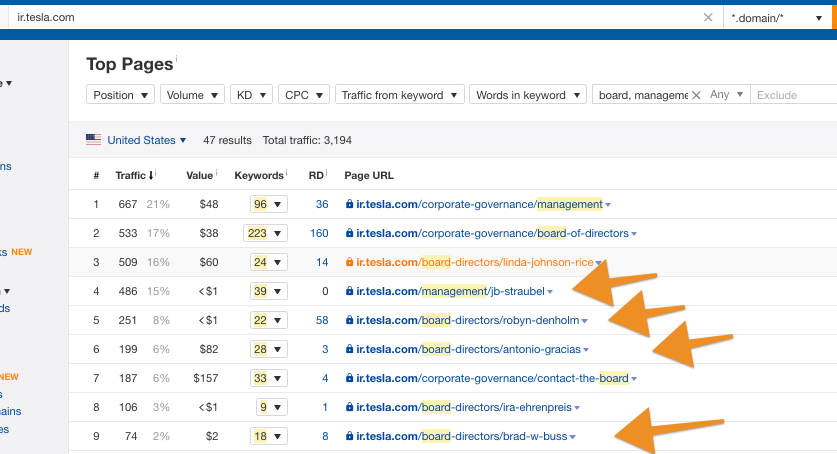837x454 pixels.
Task: Click lock icon beside contact-the-board URL
Action: coord(349,378)
